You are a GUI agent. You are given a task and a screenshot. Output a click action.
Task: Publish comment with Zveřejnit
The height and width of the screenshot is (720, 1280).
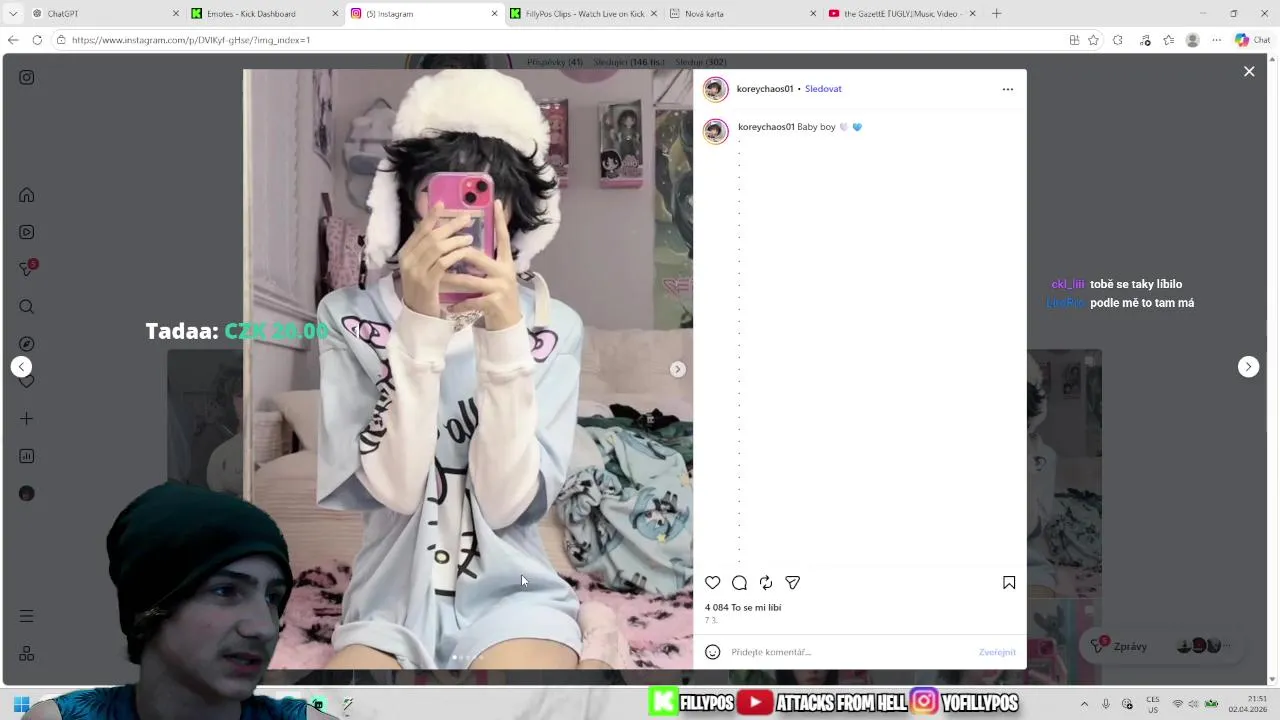coord(997,652)
